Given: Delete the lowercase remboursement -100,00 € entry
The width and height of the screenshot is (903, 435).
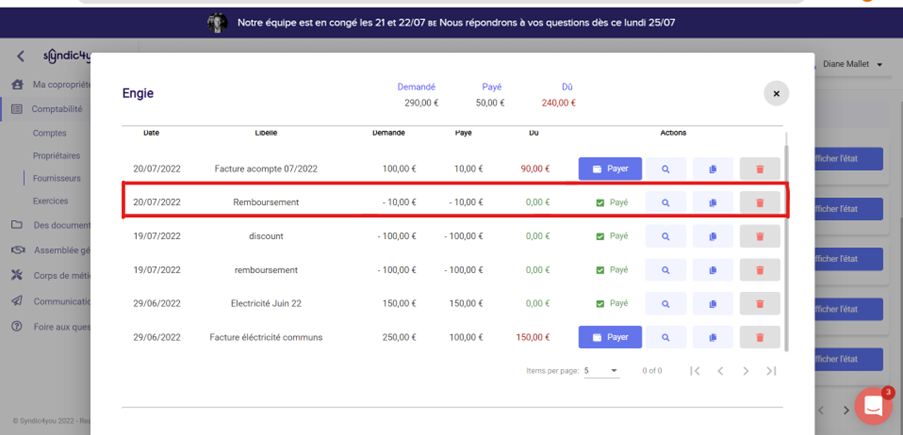Looking at the screenshot, I should tap(760, 270).
